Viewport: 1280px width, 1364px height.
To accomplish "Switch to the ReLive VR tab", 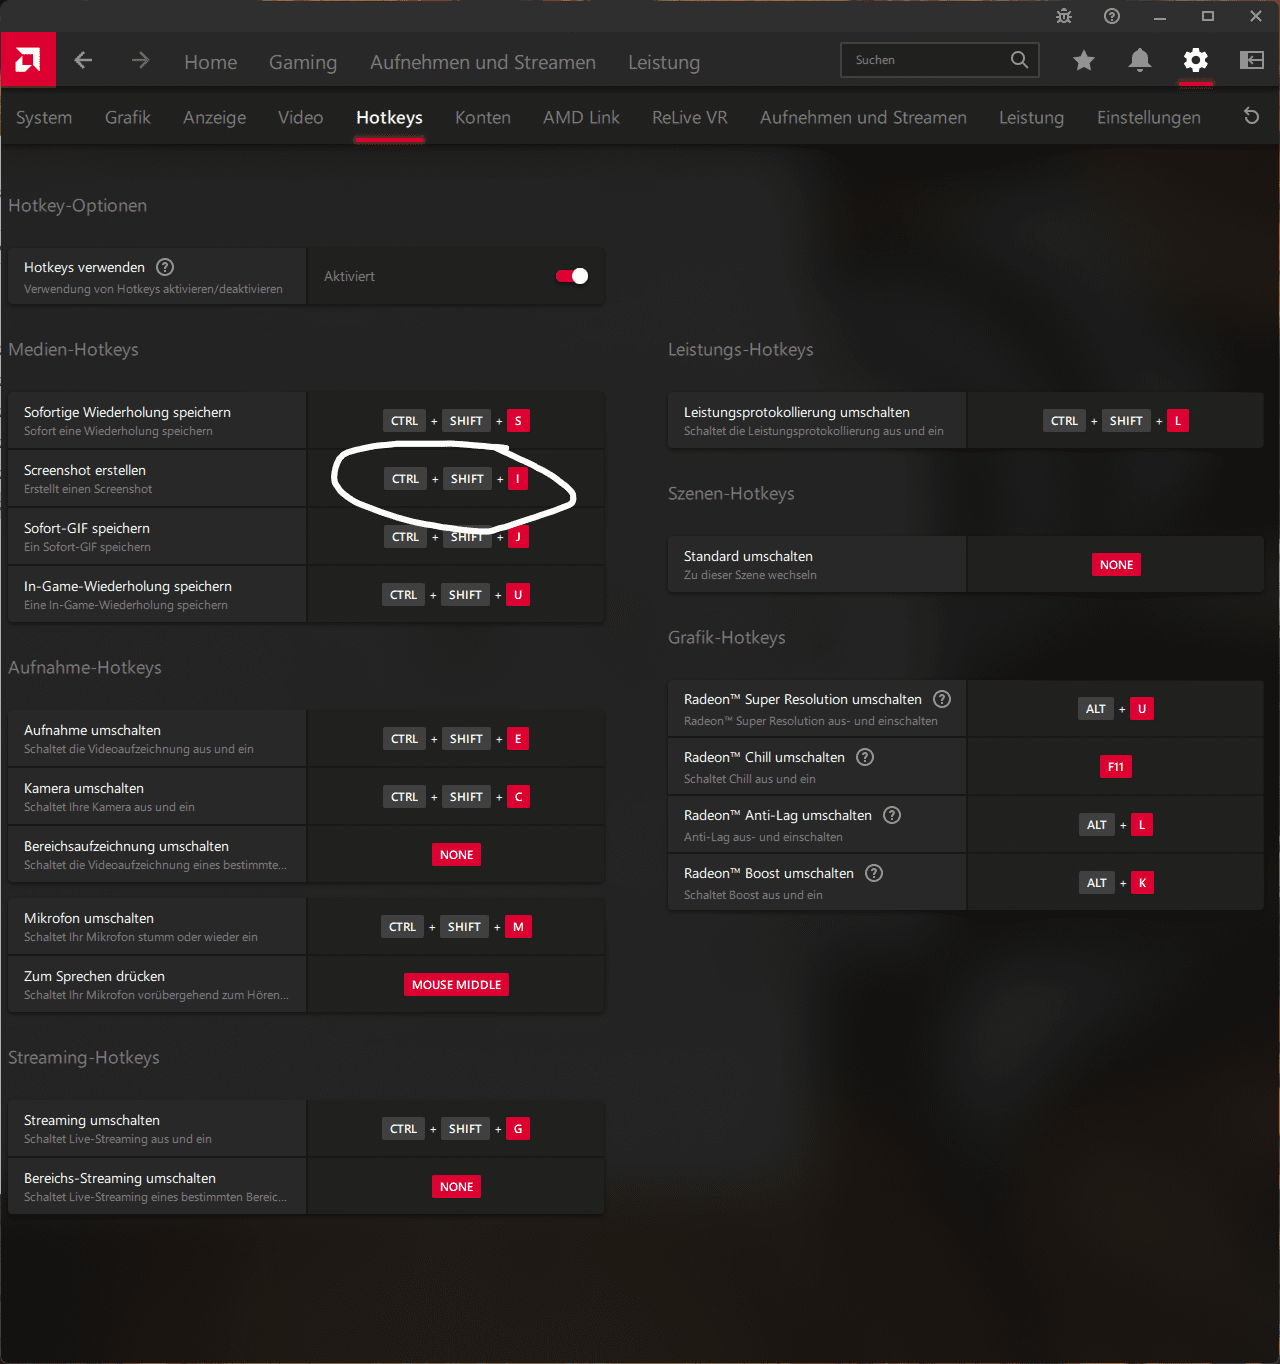I will 690,117.
